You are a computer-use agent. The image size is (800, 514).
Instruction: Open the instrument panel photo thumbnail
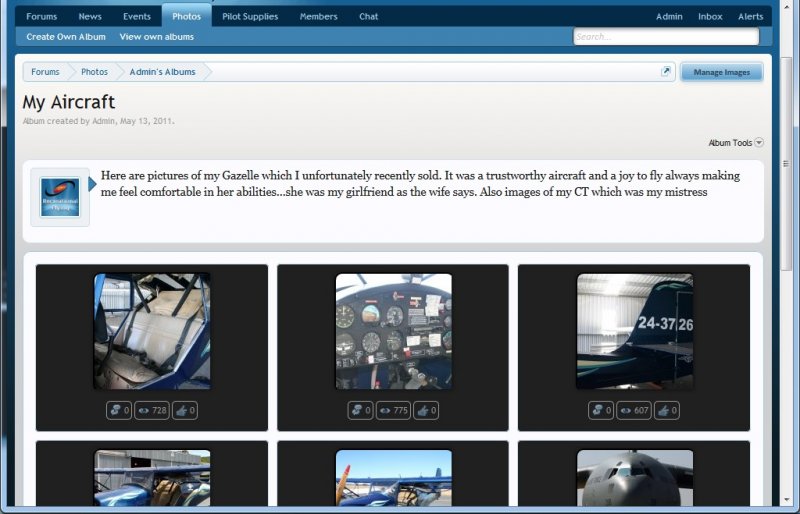(393, 331)
